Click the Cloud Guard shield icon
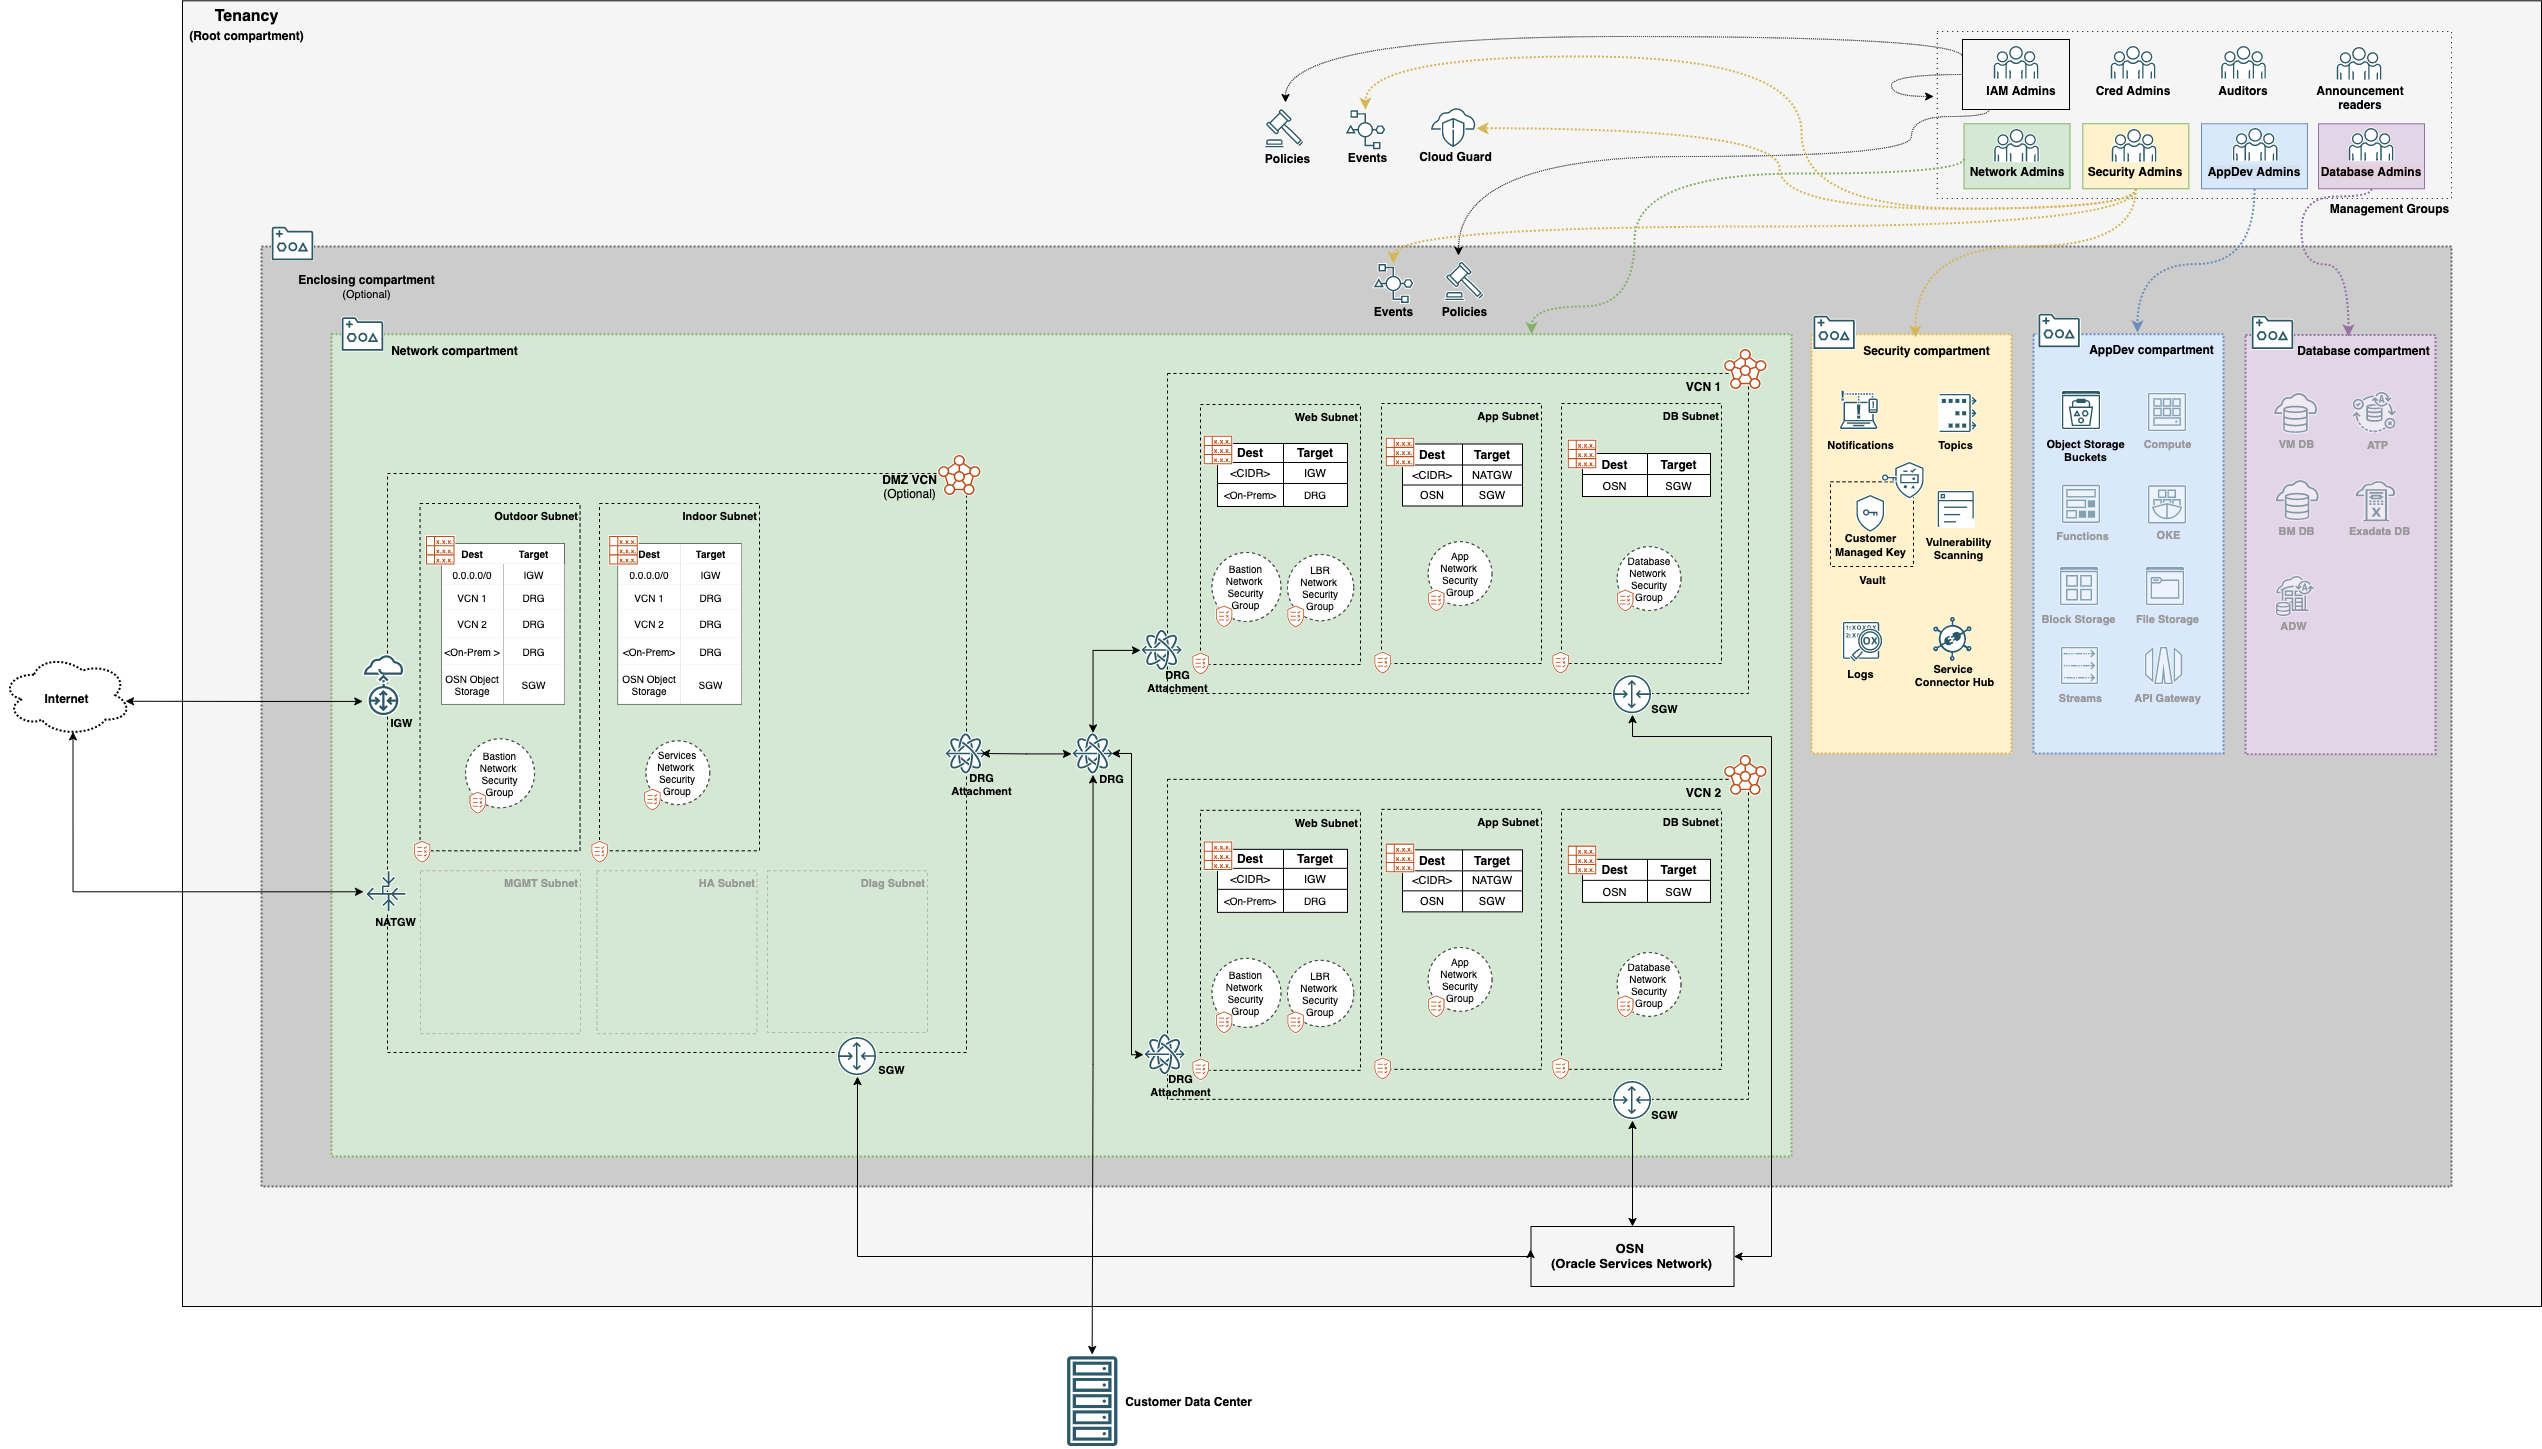 [1453, 128]
